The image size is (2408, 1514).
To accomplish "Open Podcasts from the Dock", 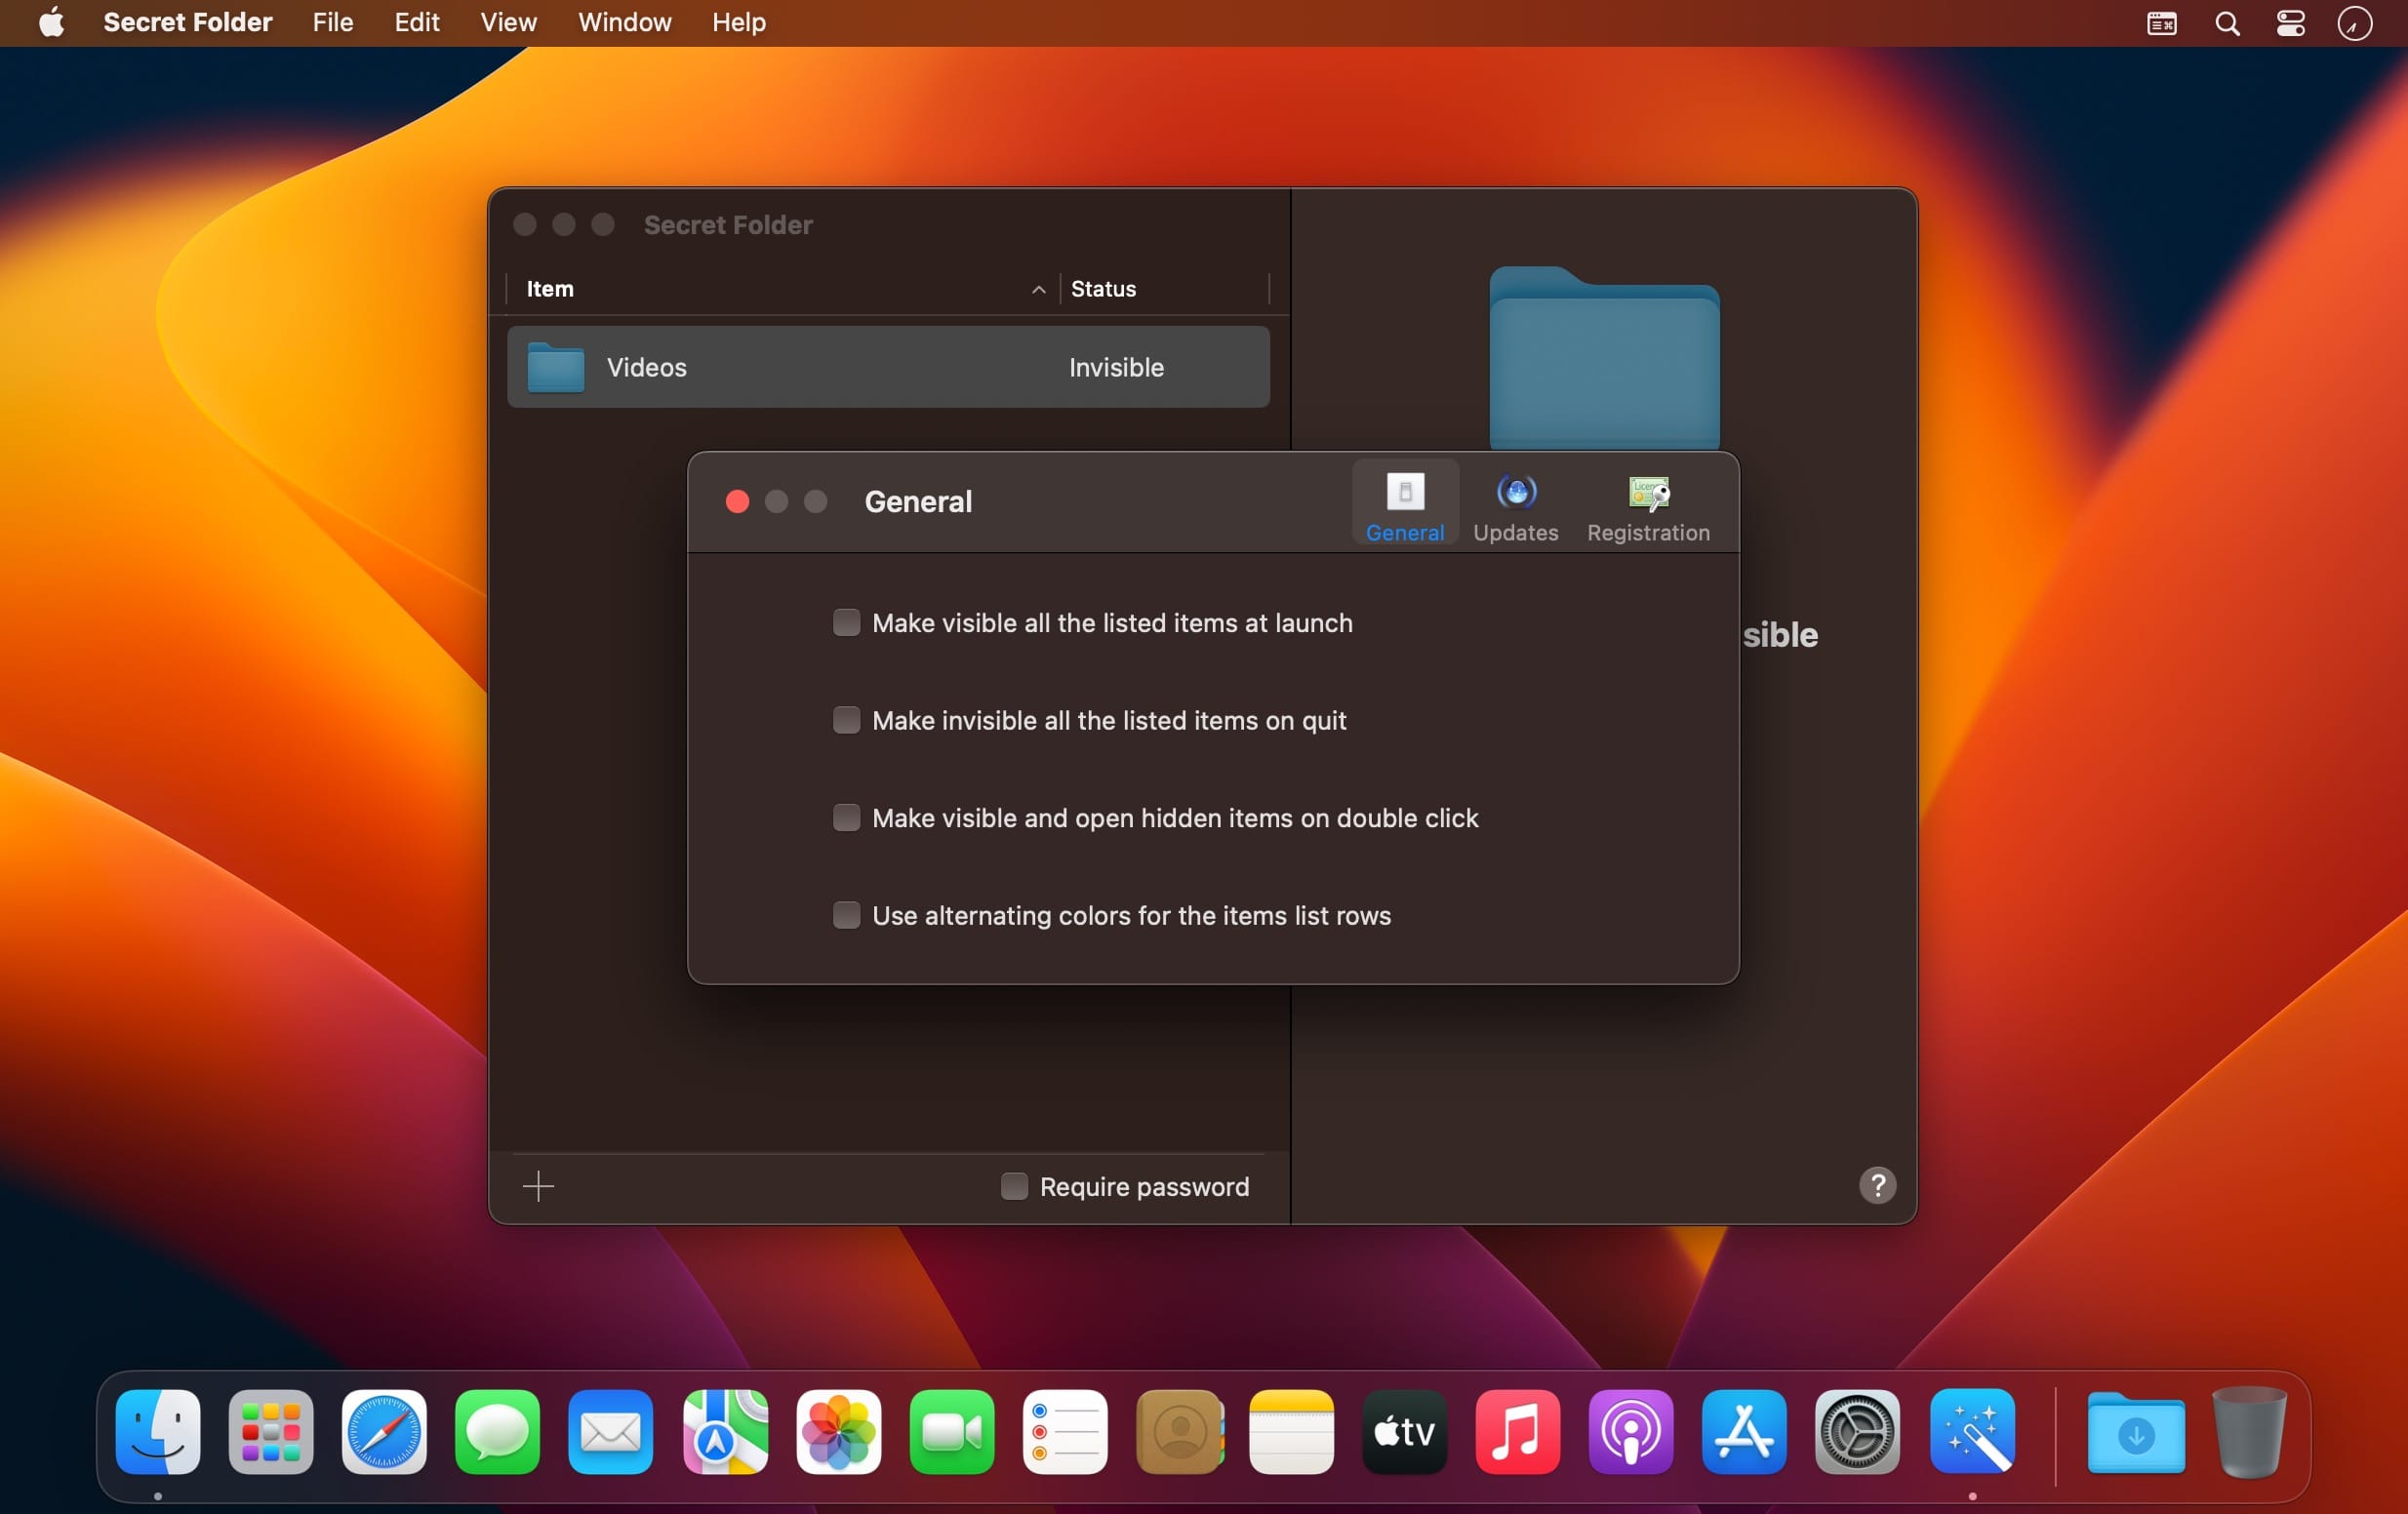I will [x=1631, y=1432].
